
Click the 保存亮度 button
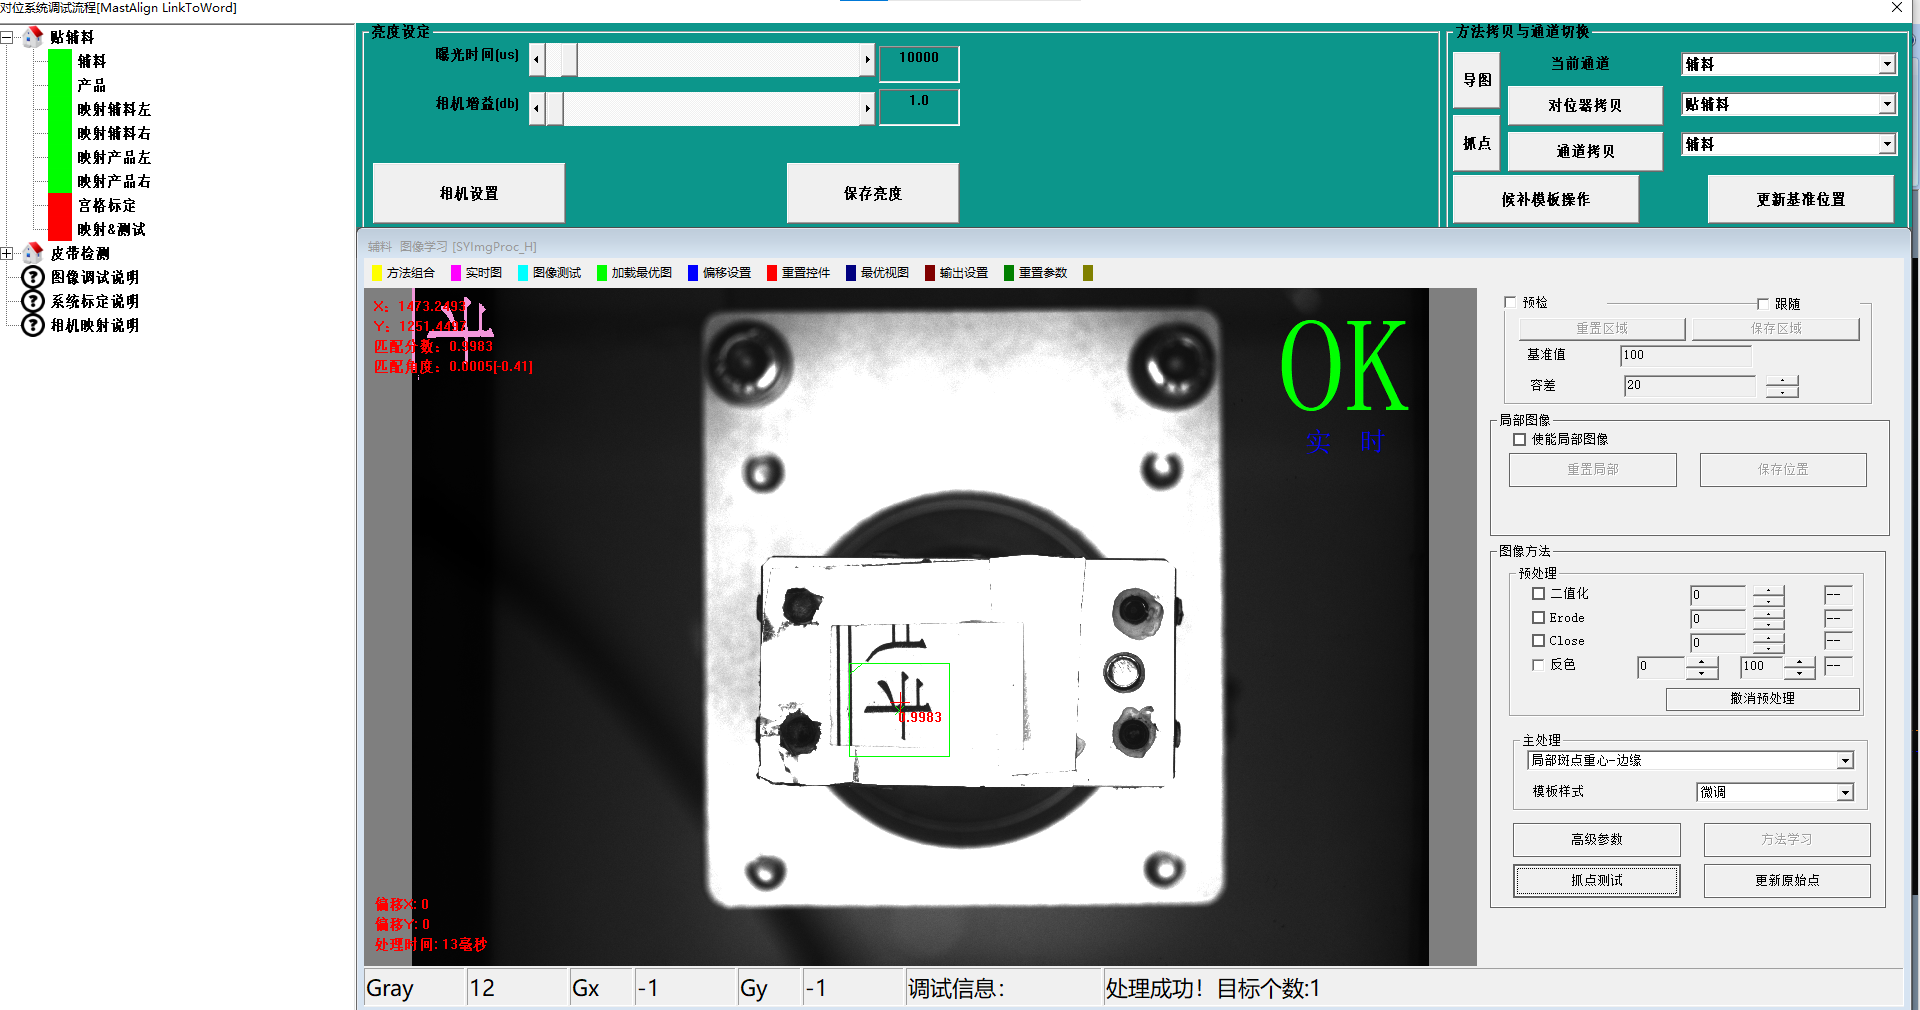pyautogui.click(x=872, y=193)
